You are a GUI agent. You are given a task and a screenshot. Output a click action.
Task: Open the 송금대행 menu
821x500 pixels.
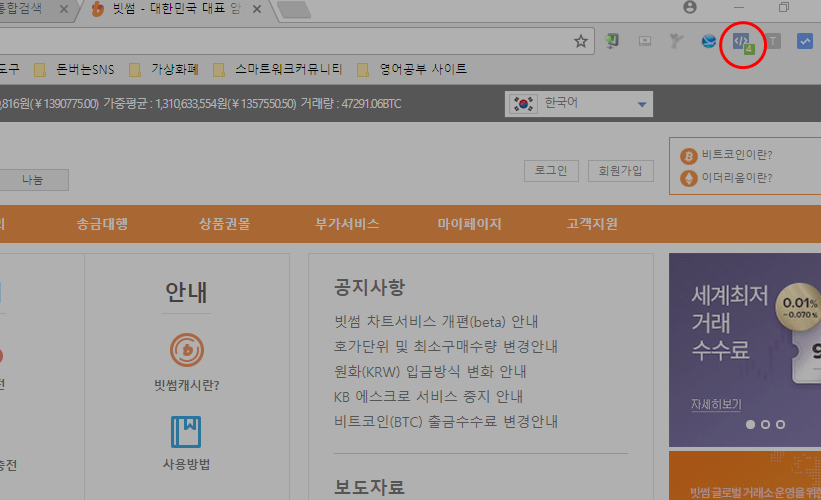[x=102, y=224]
